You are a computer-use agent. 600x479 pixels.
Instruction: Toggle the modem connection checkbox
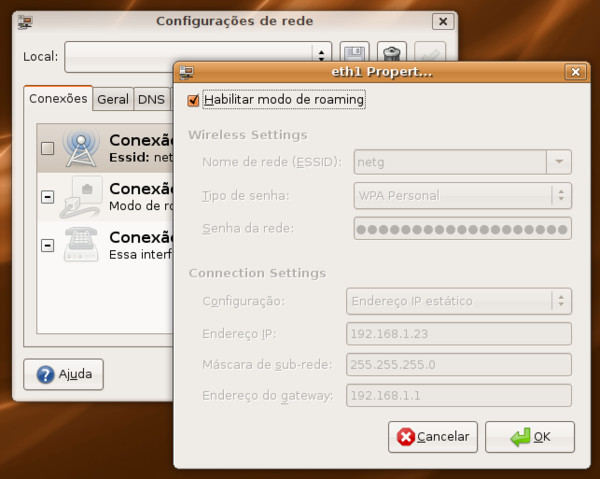47,245
